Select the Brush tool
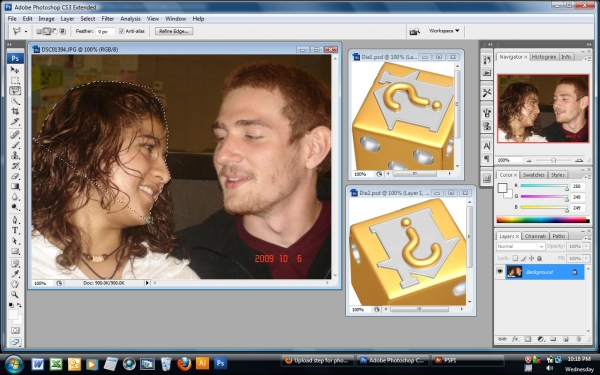 pyautogui.click(x=15, y=145)
